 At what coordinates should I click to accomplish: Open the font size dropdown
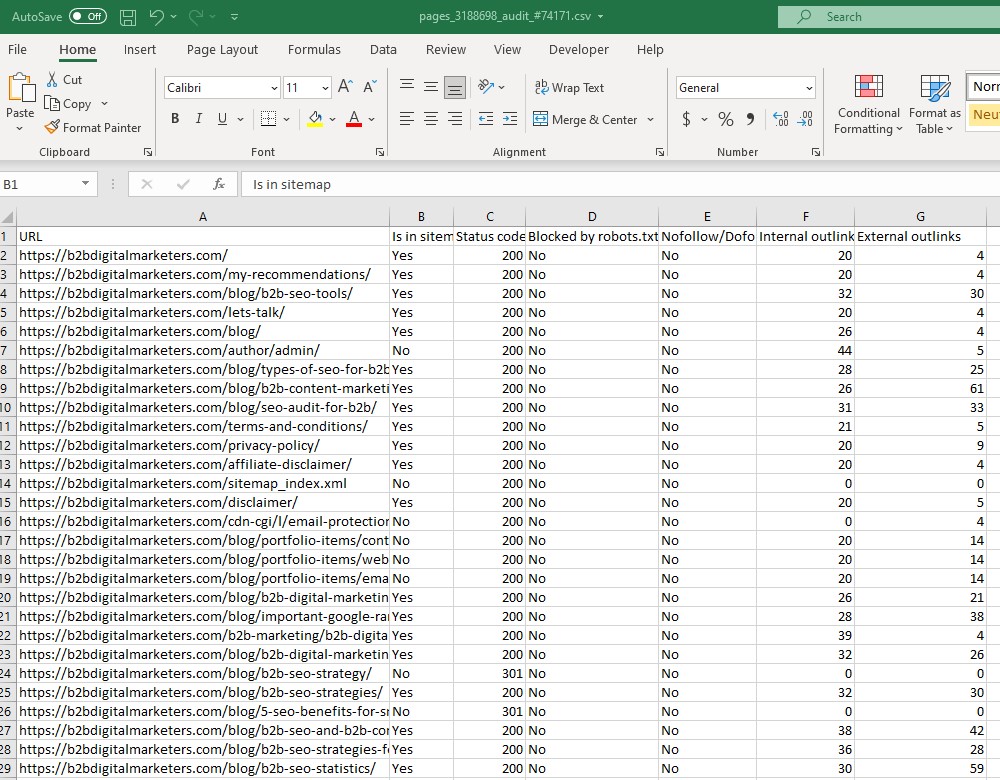tap(325, 88)
